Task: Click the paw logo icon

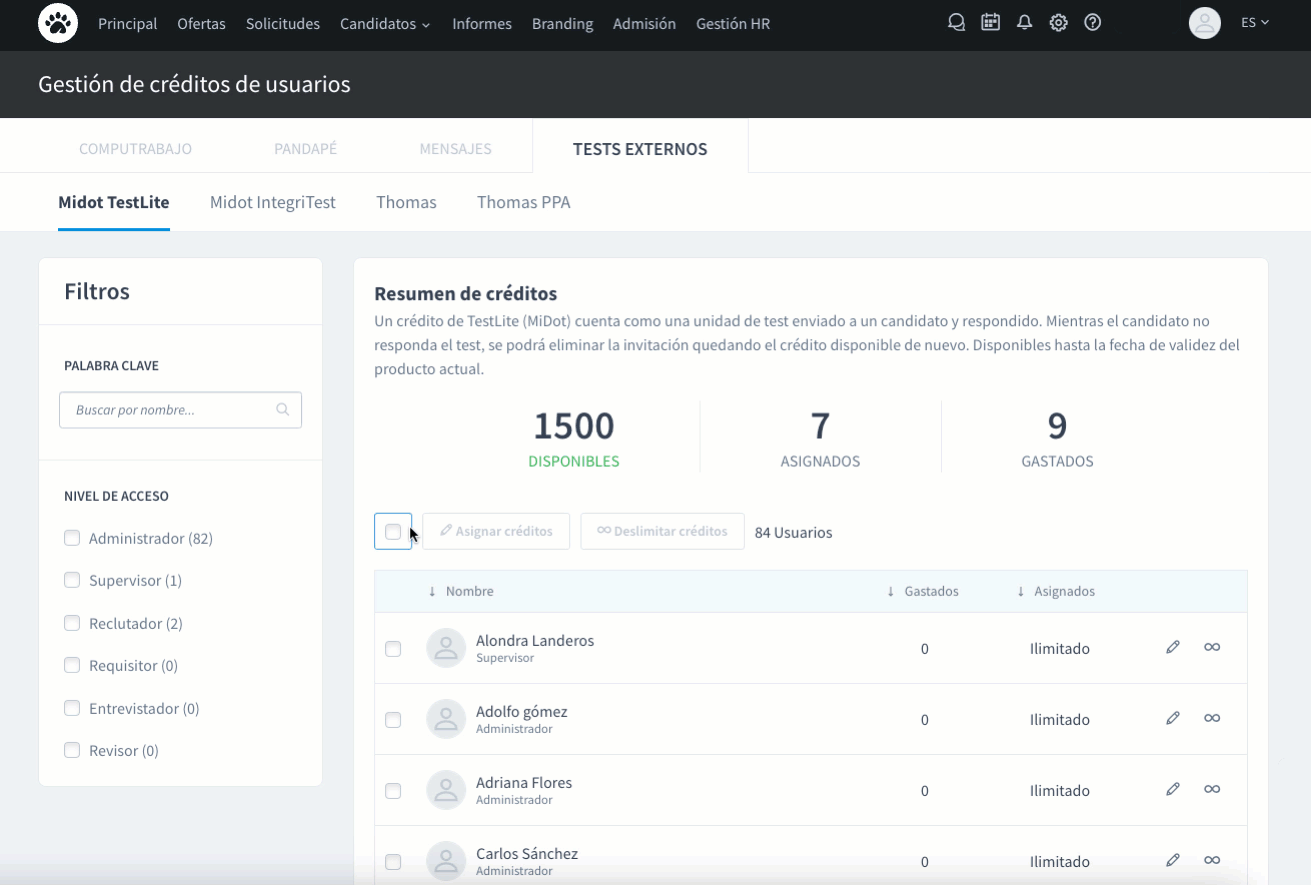Action: (x=58, y=23)
